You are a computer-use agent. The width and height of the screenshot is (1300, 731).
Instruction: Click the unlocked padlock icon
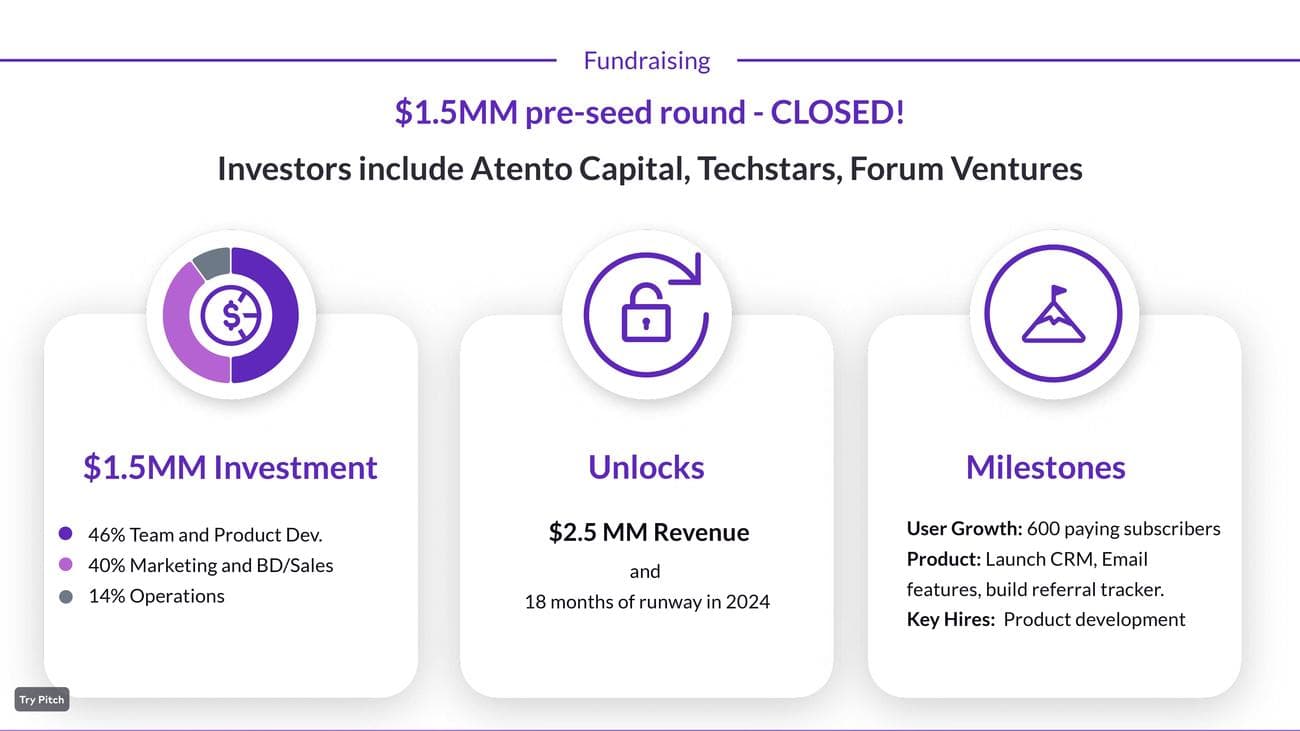646,314
